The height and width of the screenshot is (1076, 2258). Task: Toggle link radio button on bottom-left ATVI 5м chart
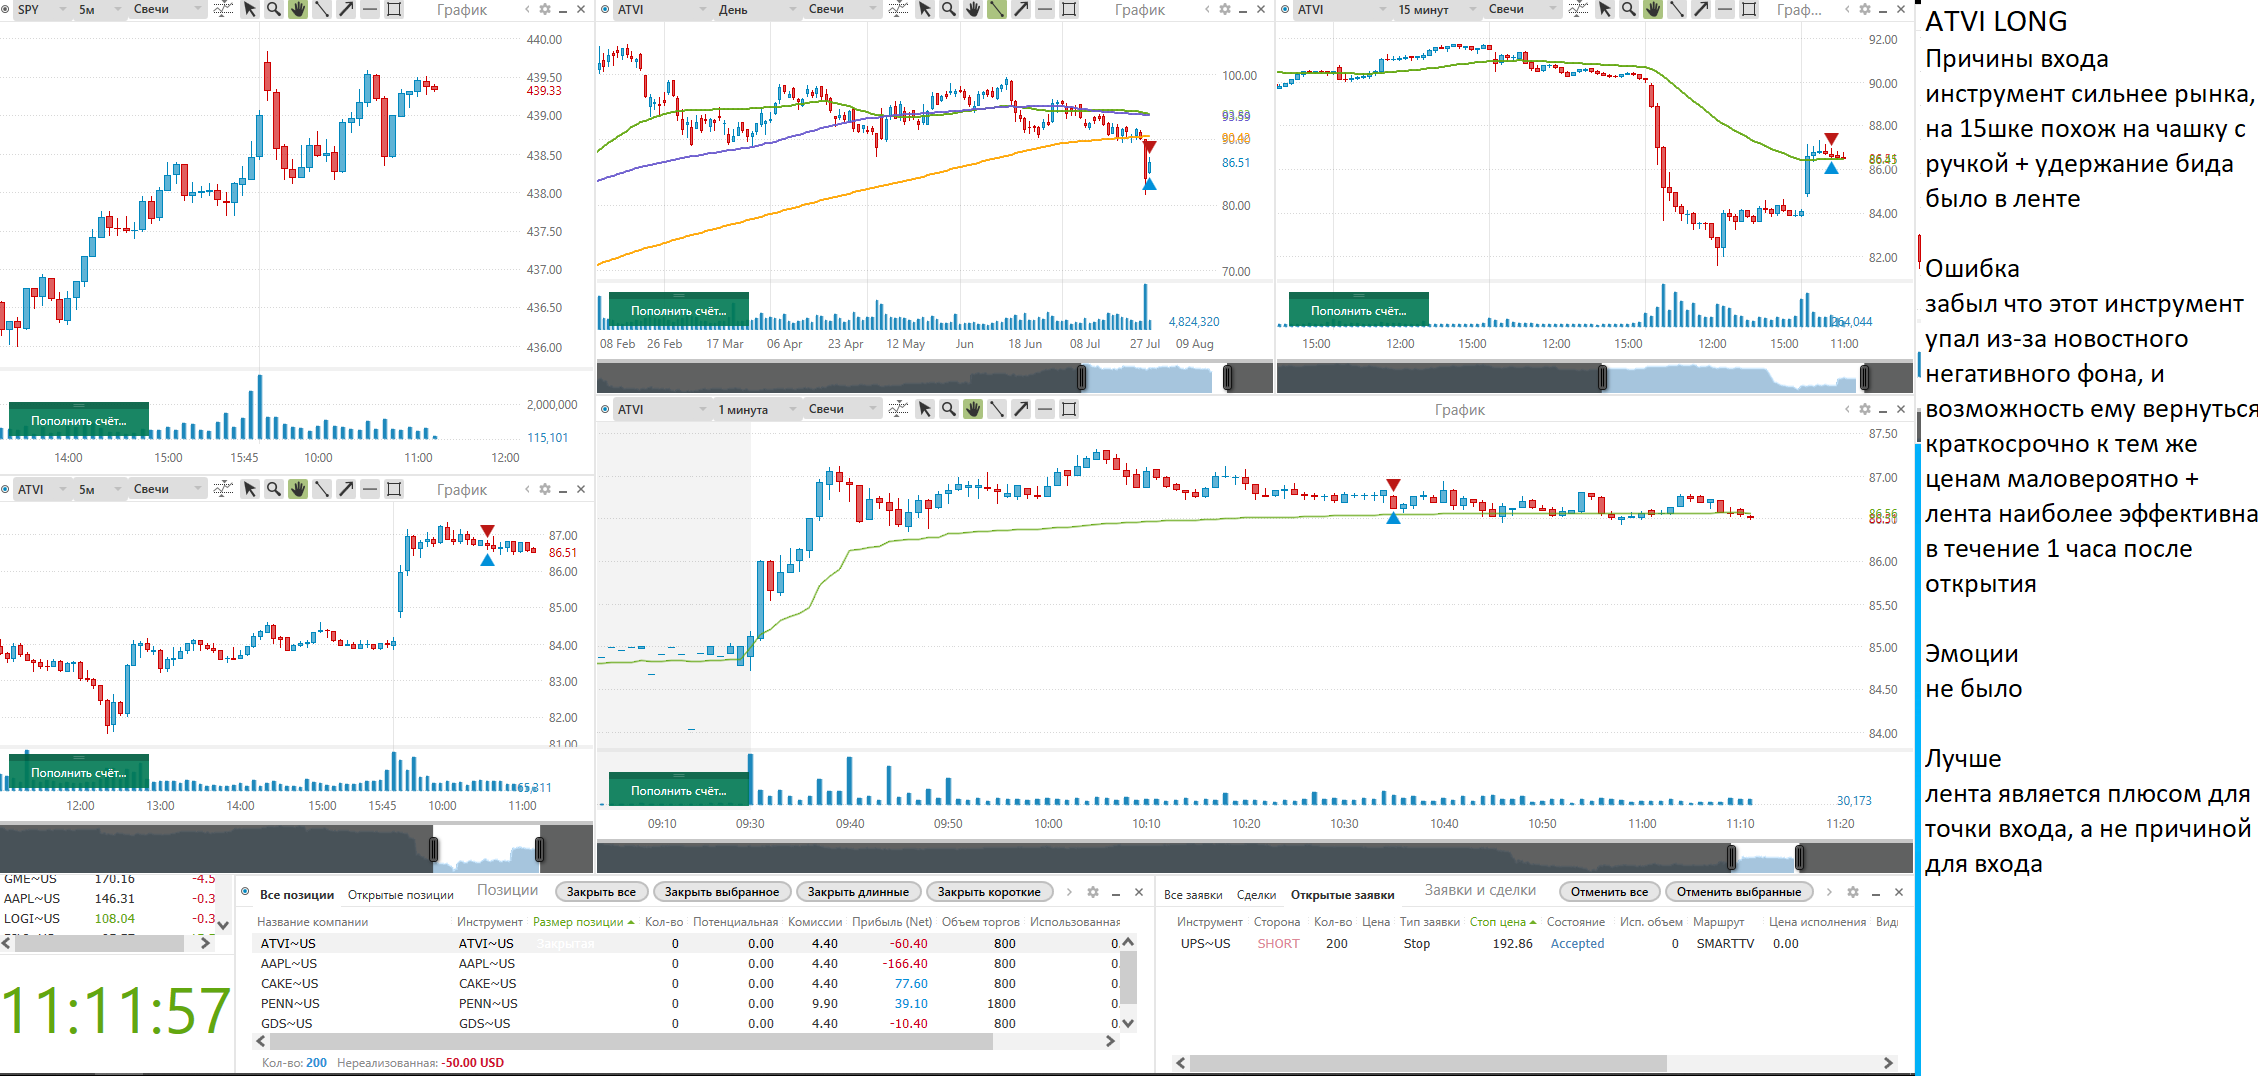5,489
